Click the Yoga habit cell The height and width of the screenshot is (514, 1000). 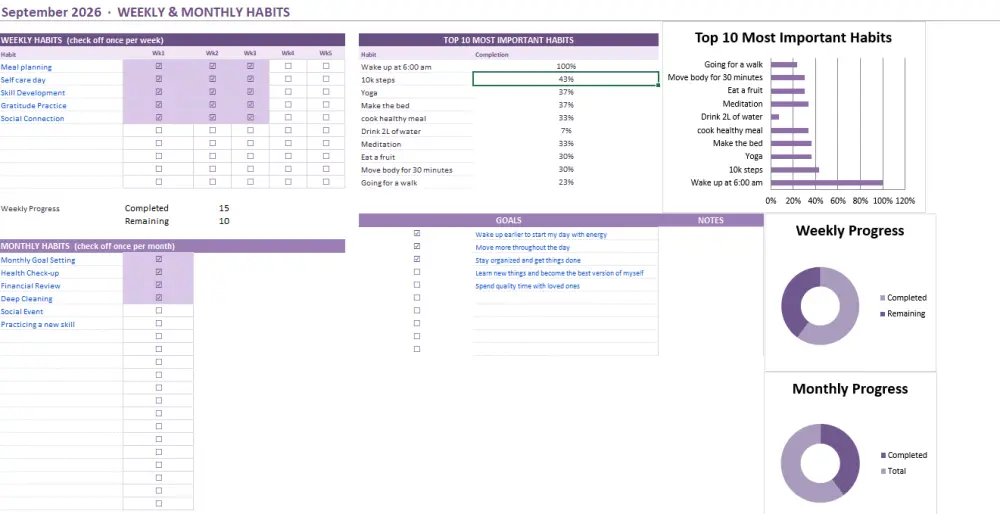pos(416,92)
